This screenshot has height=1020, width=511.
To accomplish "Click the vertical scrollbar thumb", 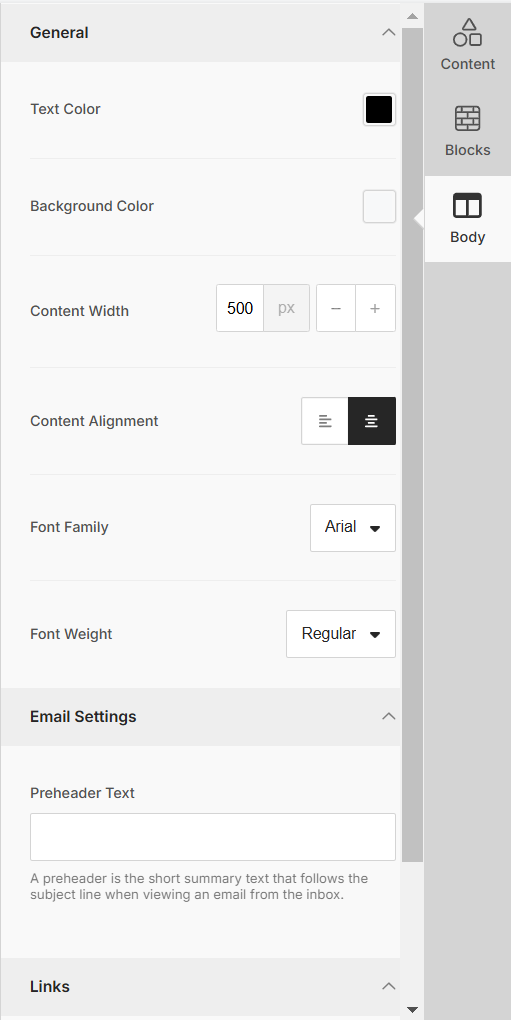I will pyautogui.click(x=412, y=445).
